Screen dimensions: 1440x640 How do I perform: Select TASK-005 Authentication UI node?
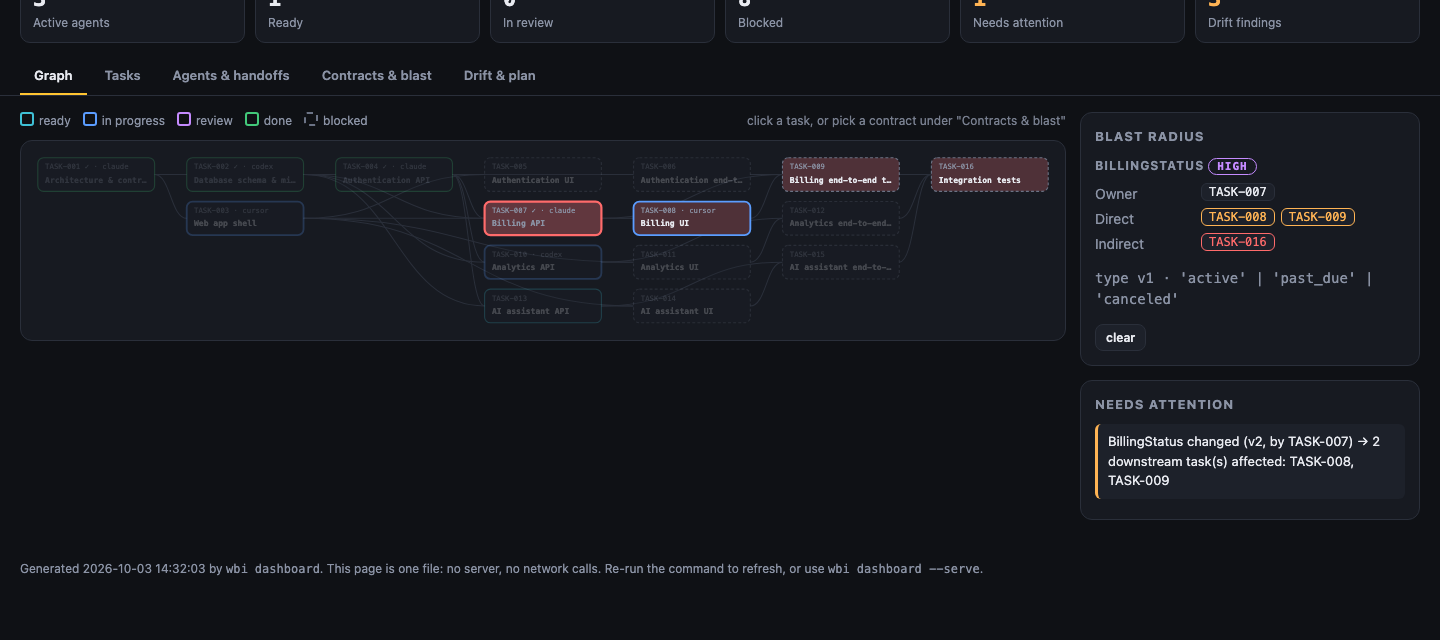[x=543, y=174]
